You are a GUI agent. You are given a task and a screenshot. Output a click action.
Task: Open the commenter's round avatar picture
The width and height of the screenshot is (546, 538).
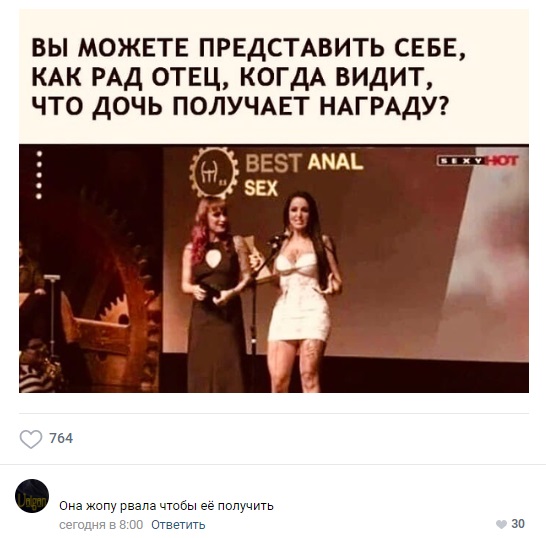32,496
